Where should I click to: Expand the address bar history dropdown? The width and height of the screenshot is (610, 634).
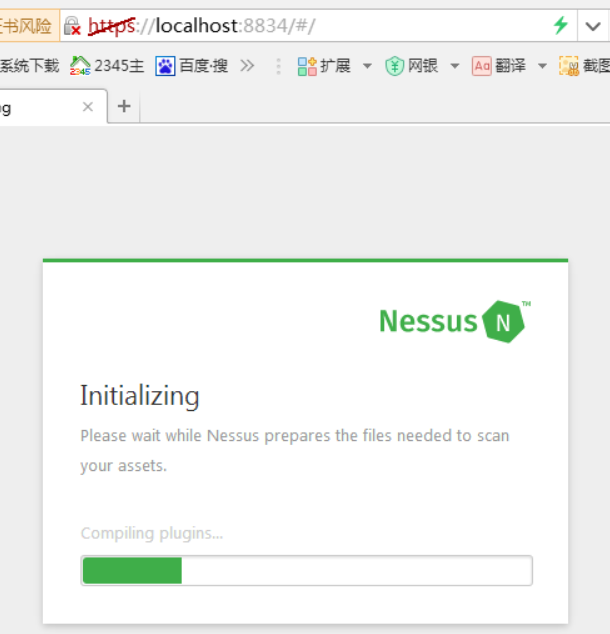click(593, 26)
